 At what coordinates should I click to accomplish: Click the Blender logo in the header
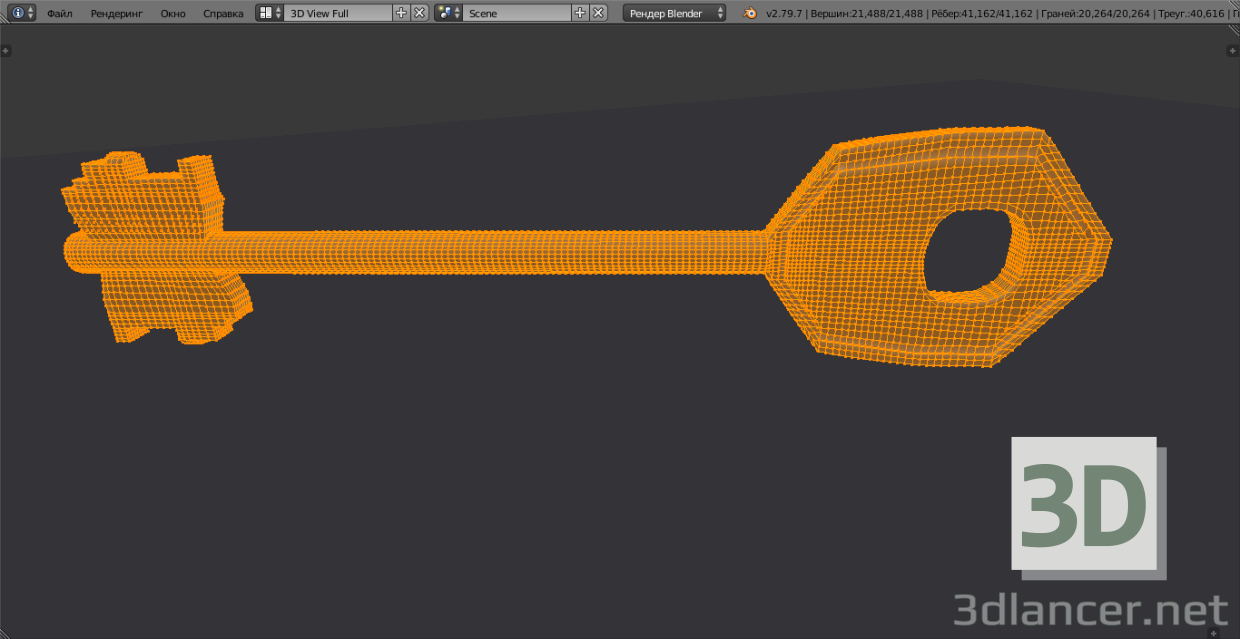pyautogui.click(x=748, y=13)
